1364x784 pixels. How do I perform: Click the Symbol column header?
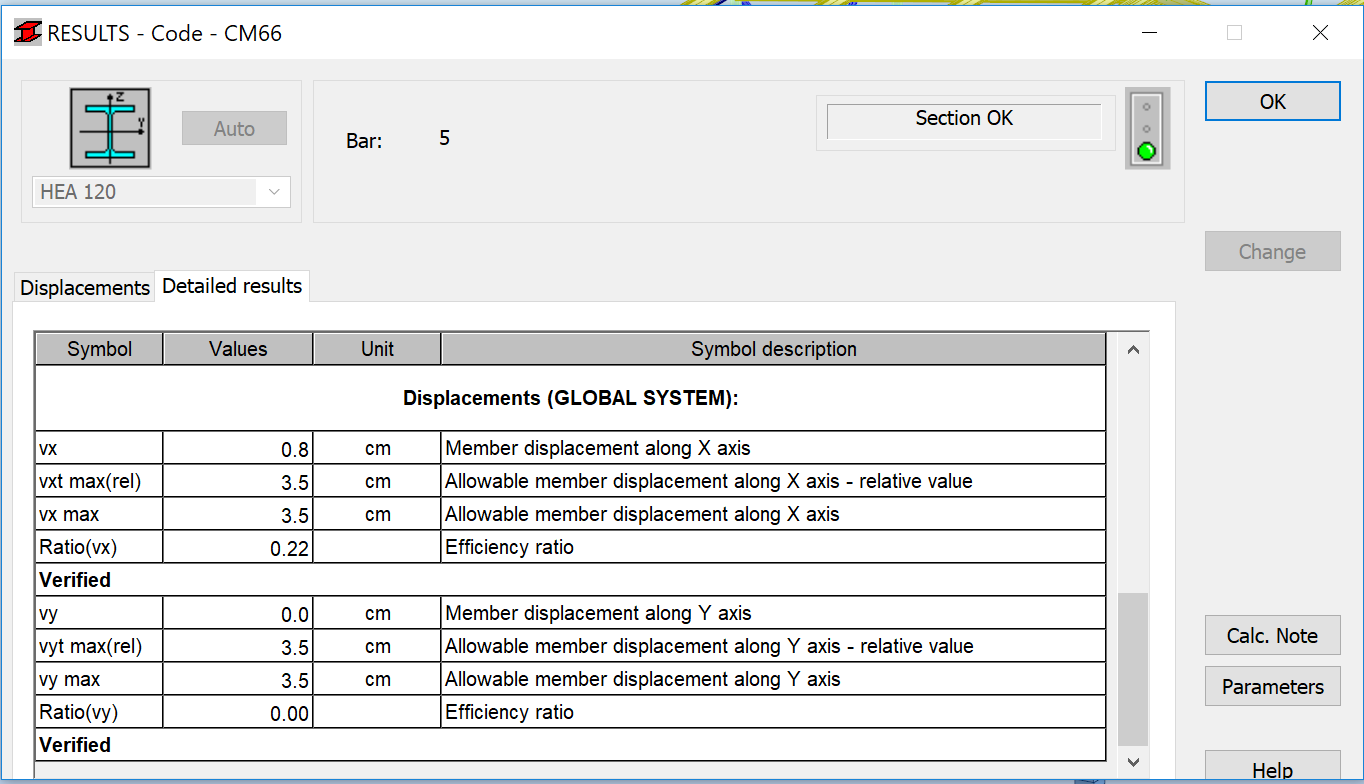(100, 349)
